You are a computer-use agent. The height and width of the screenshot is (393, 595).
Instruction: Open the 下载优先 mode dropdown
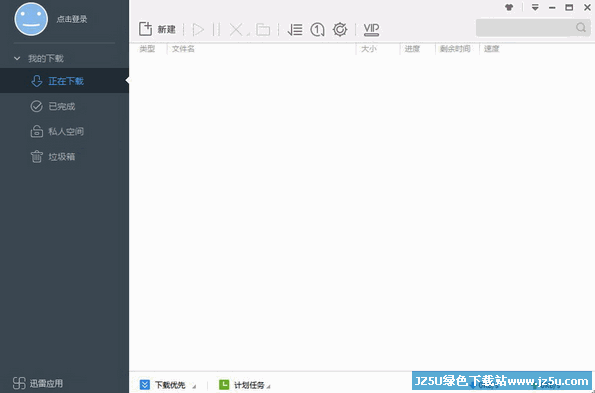tap(168, 385)
